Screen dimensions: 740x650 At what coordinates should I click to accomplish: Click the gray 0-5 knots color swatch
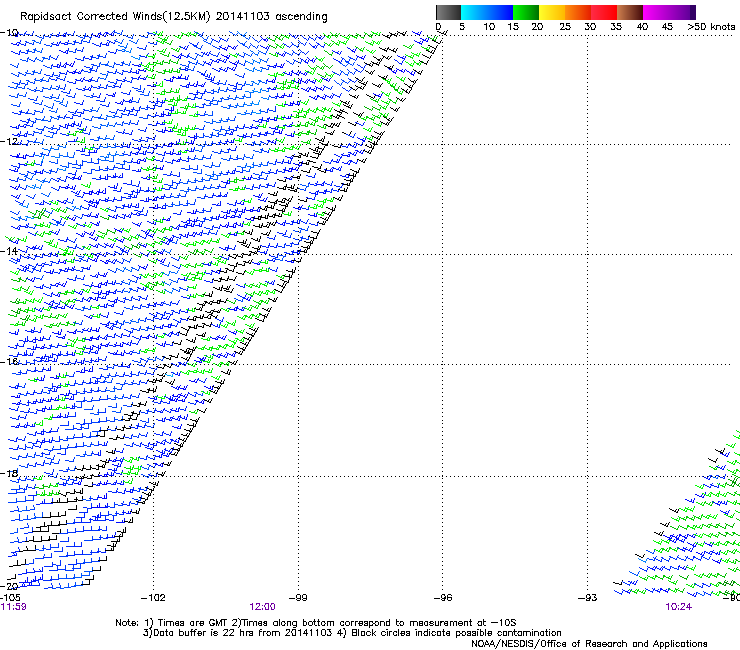448,12
